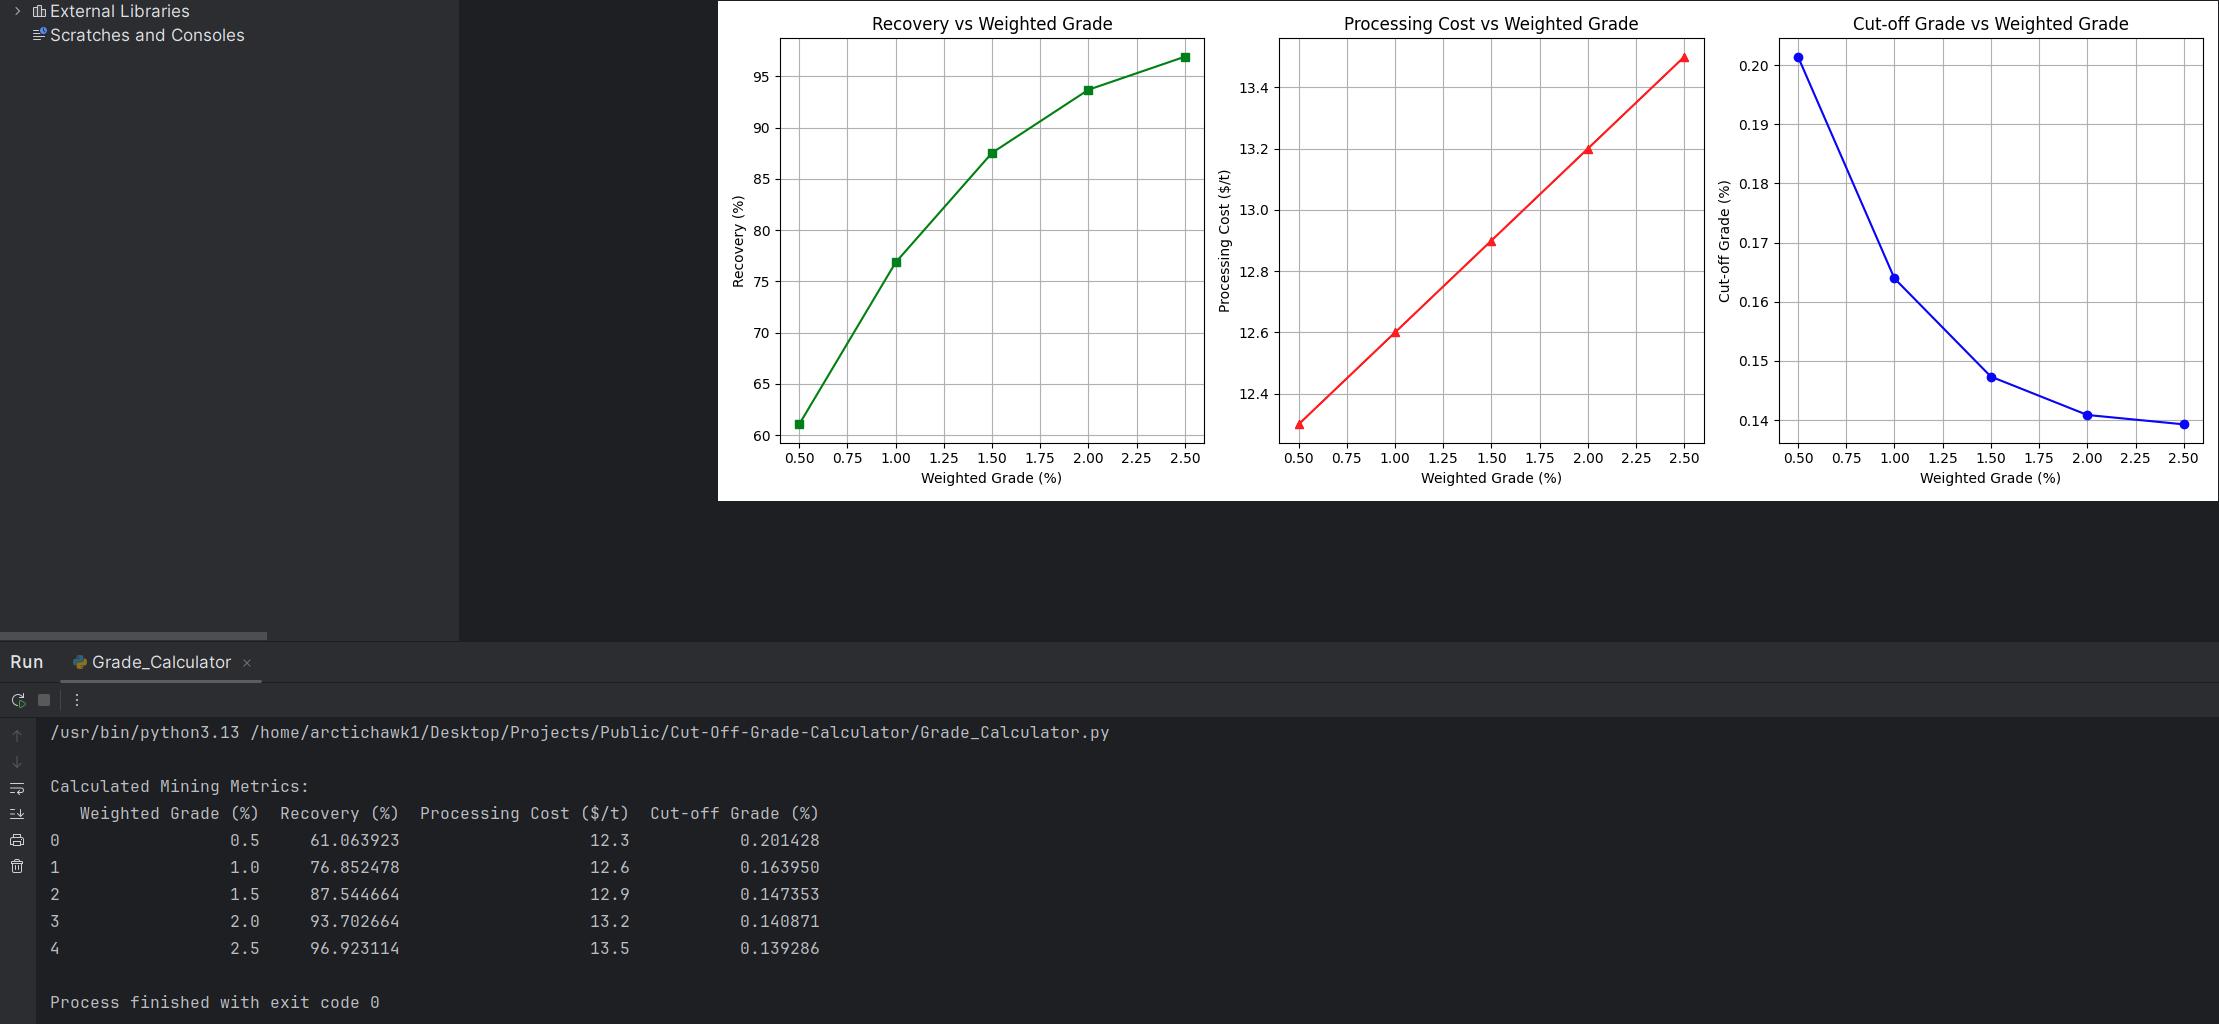This screenshot has height=1024, width=2219.
Task: Click the Cut-off Grade vs Weighted Grade chart
Action: tap(1990, 240)
